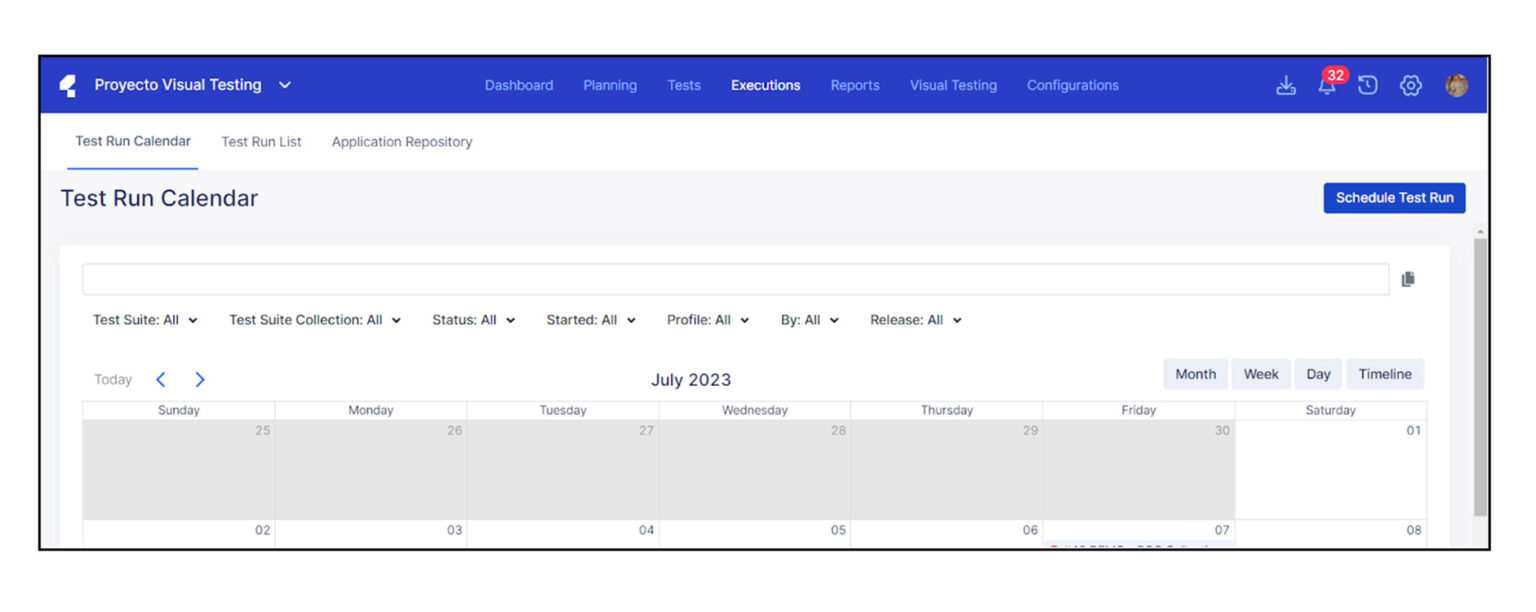Viewport: 1536px width, 612px height.
Task: Open notifications bell with 32 badge
Action: coord(1327,85)
